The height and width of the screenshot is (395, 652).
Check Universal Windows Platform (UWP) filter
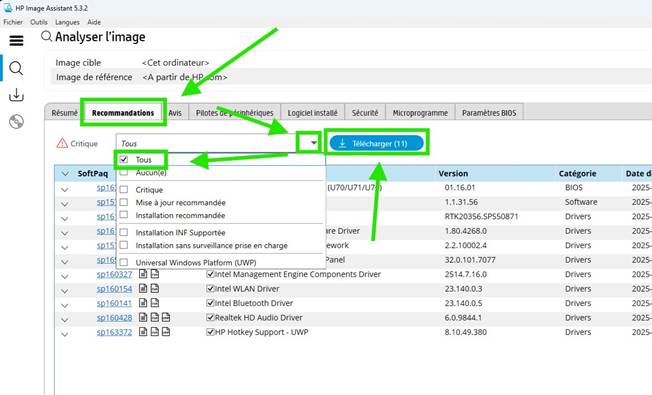(x=123, y=262)
